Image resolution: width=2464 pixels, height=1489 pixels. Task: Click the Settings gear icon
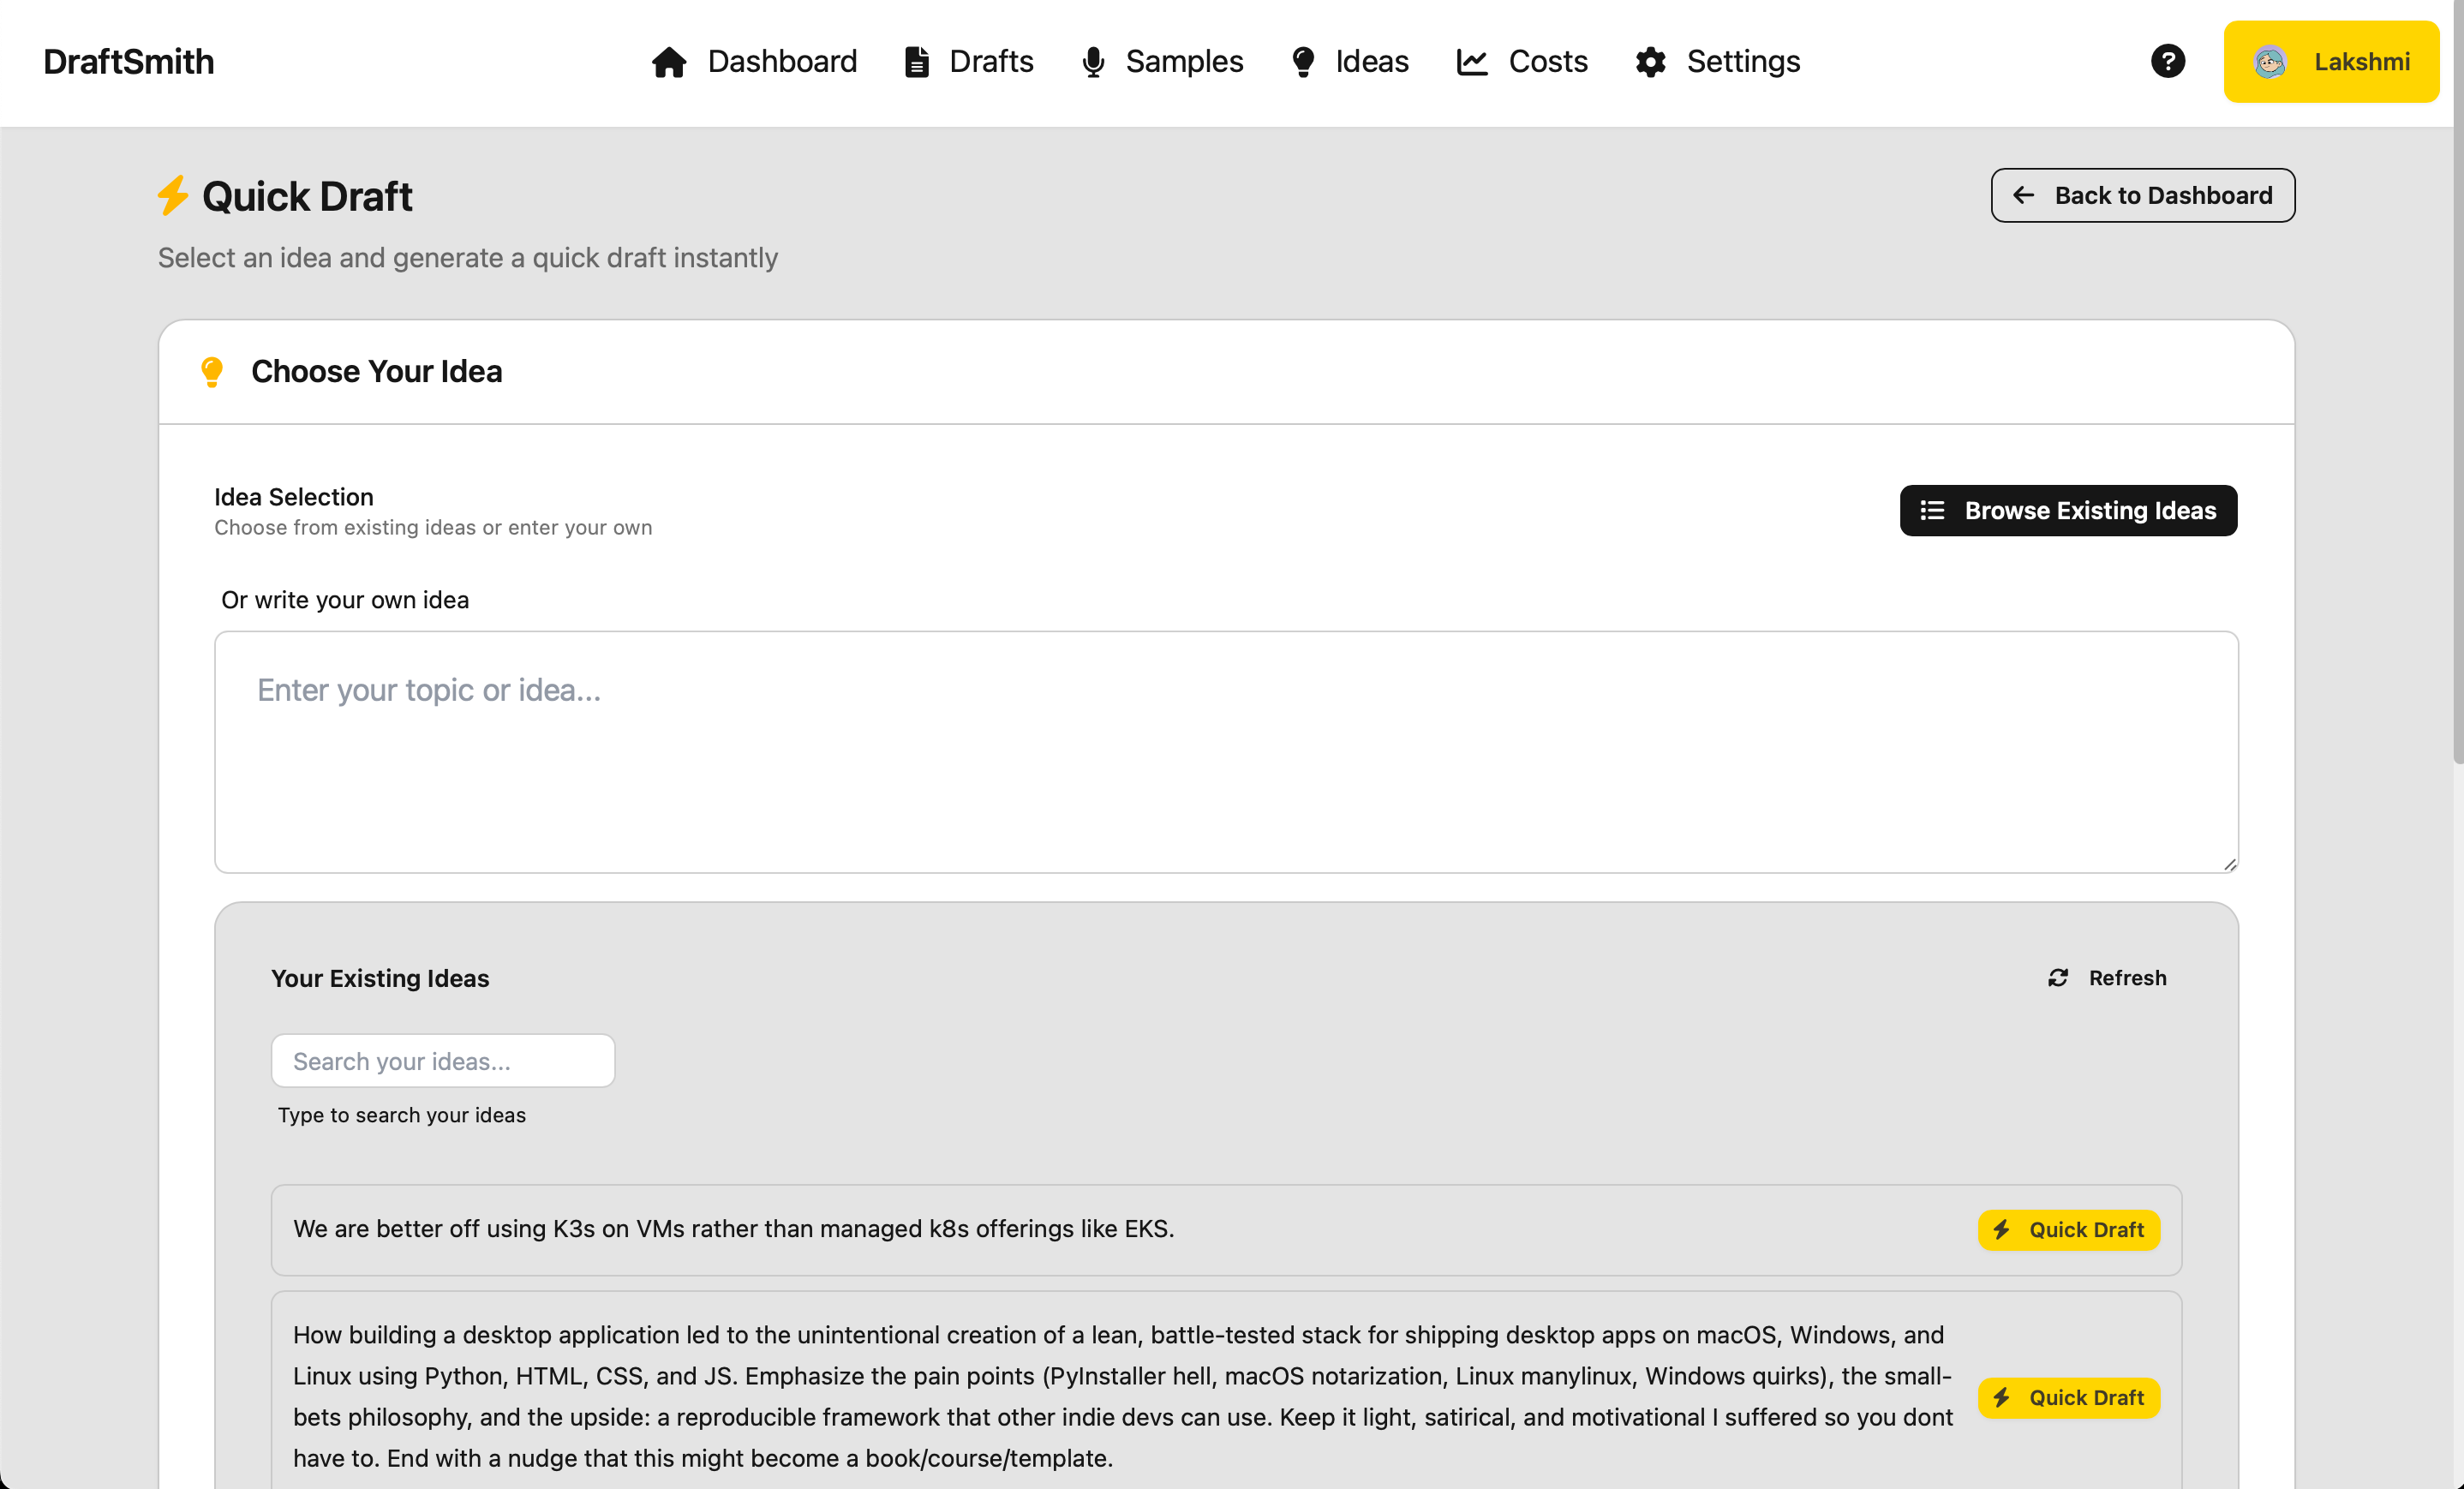tap(1651, 62)
